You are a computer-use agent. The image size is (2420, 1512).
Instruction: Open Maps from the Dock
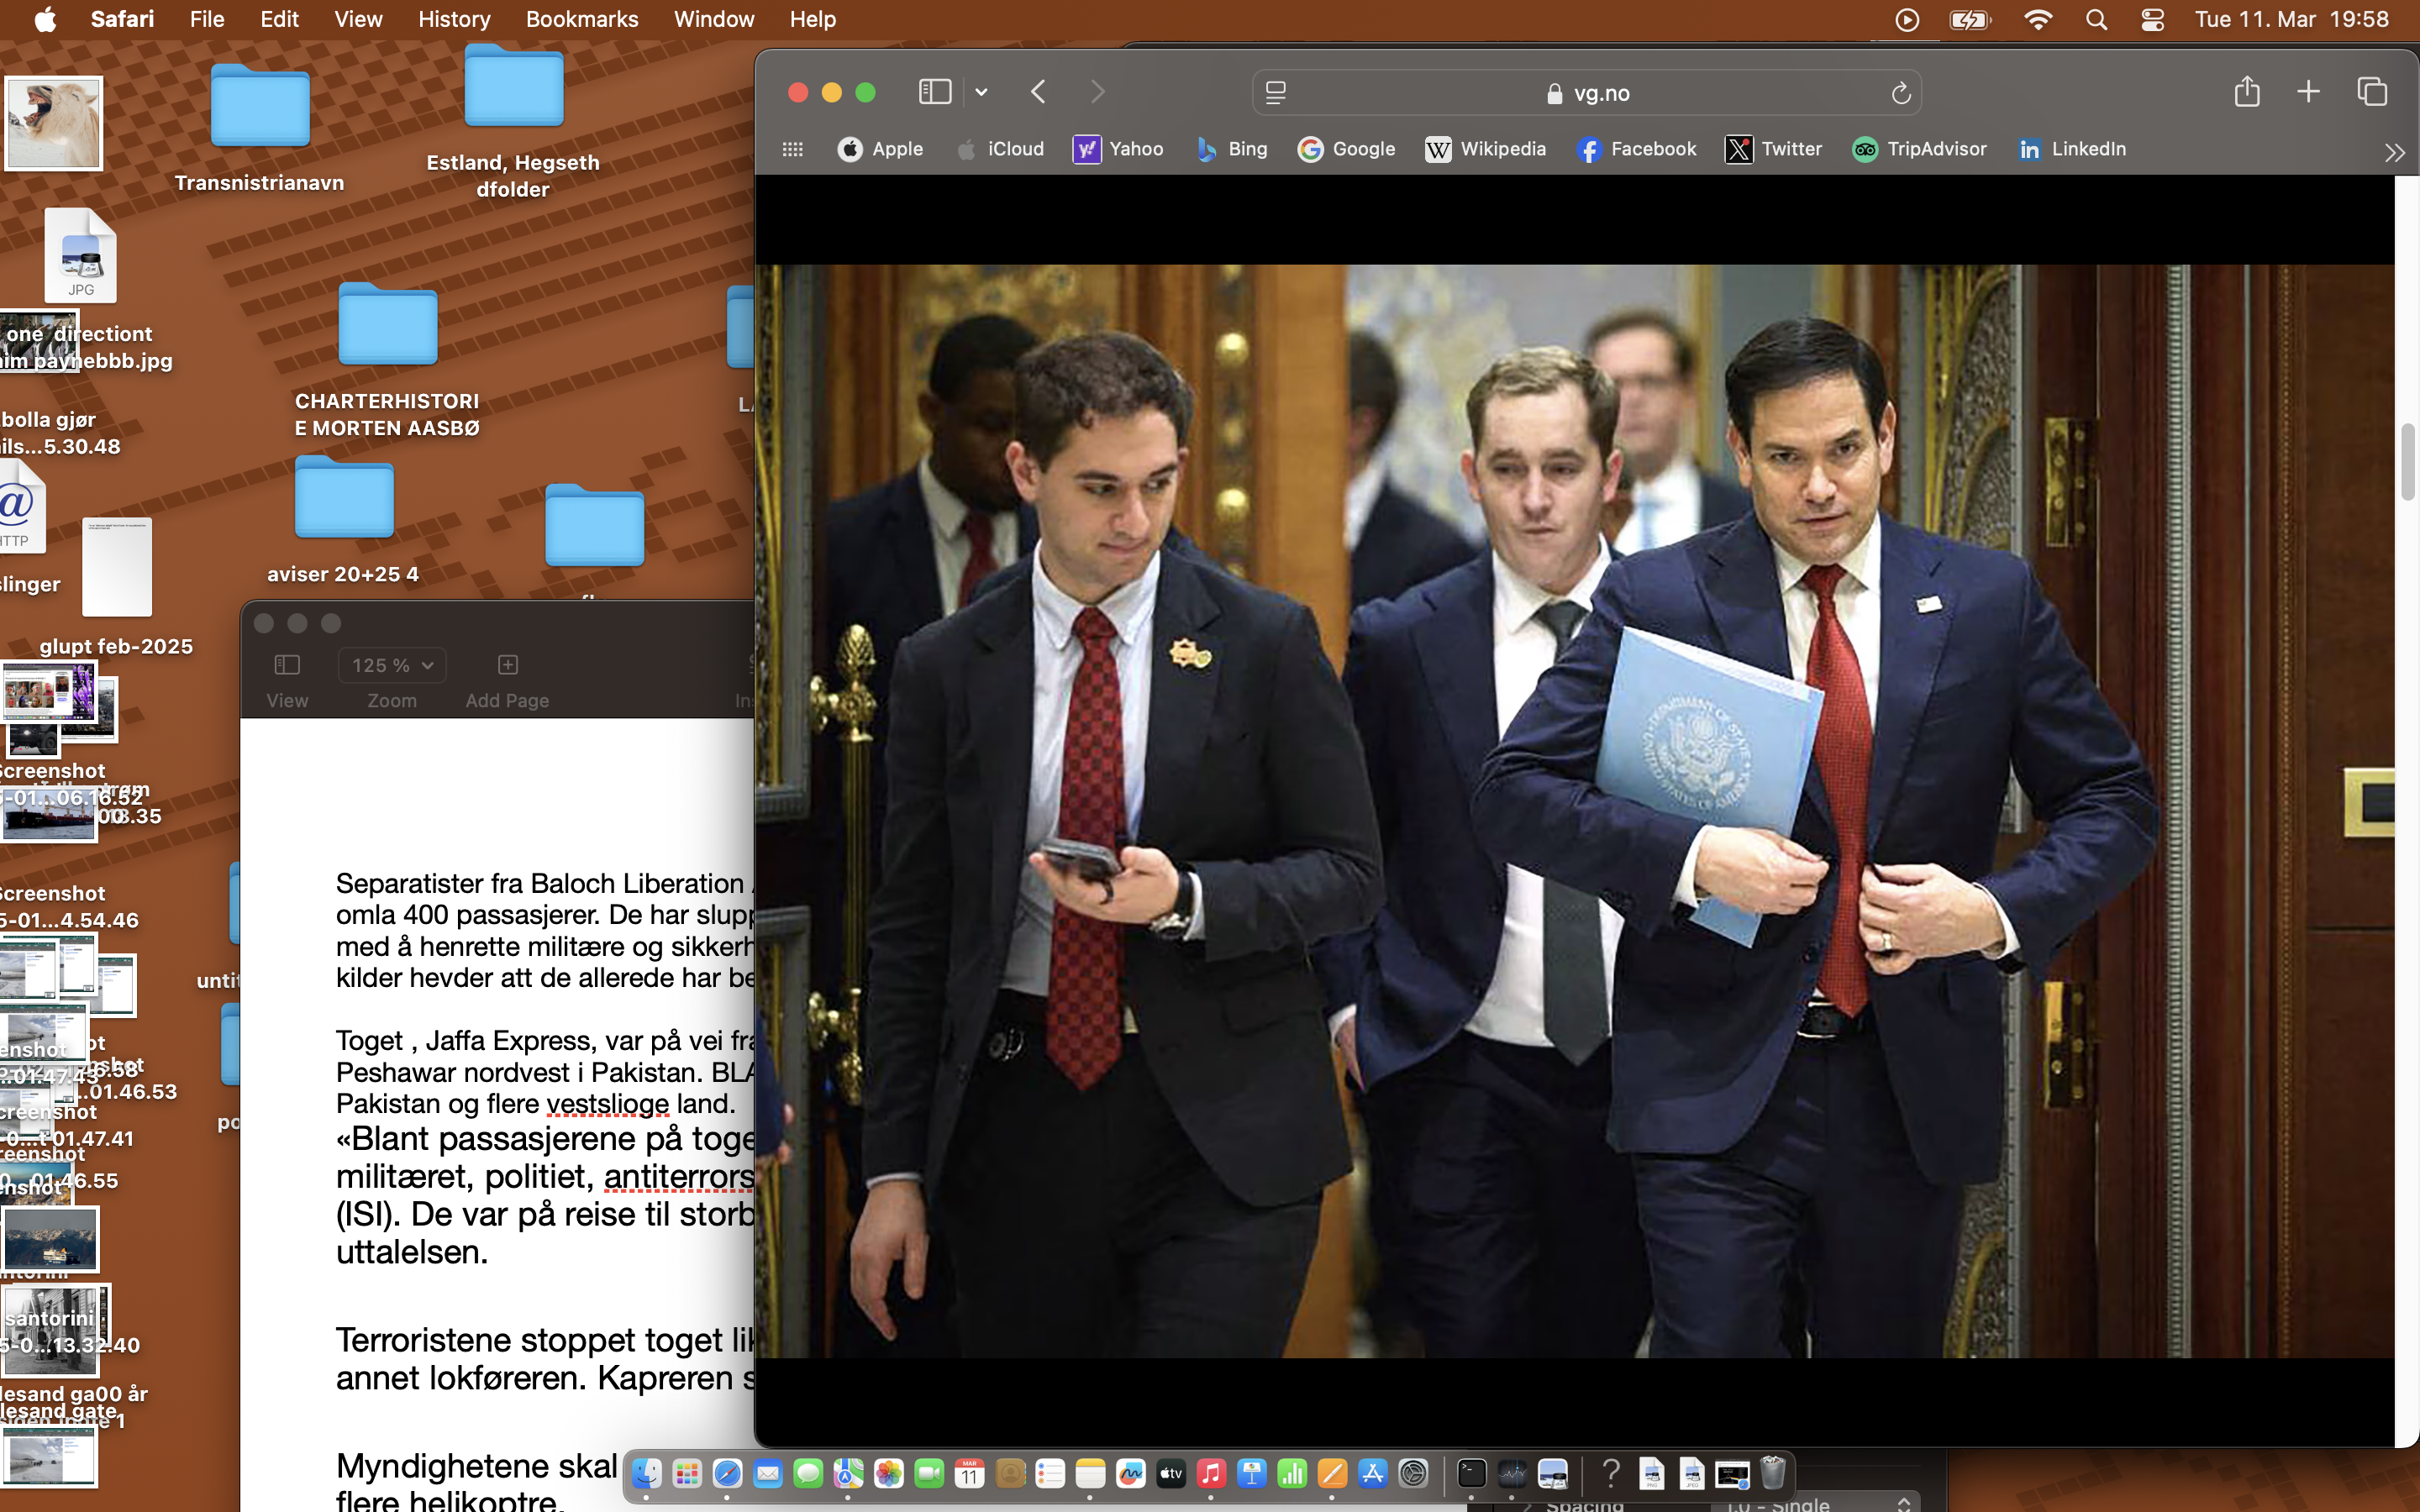pyautogui.click(x=848, y=1473)
